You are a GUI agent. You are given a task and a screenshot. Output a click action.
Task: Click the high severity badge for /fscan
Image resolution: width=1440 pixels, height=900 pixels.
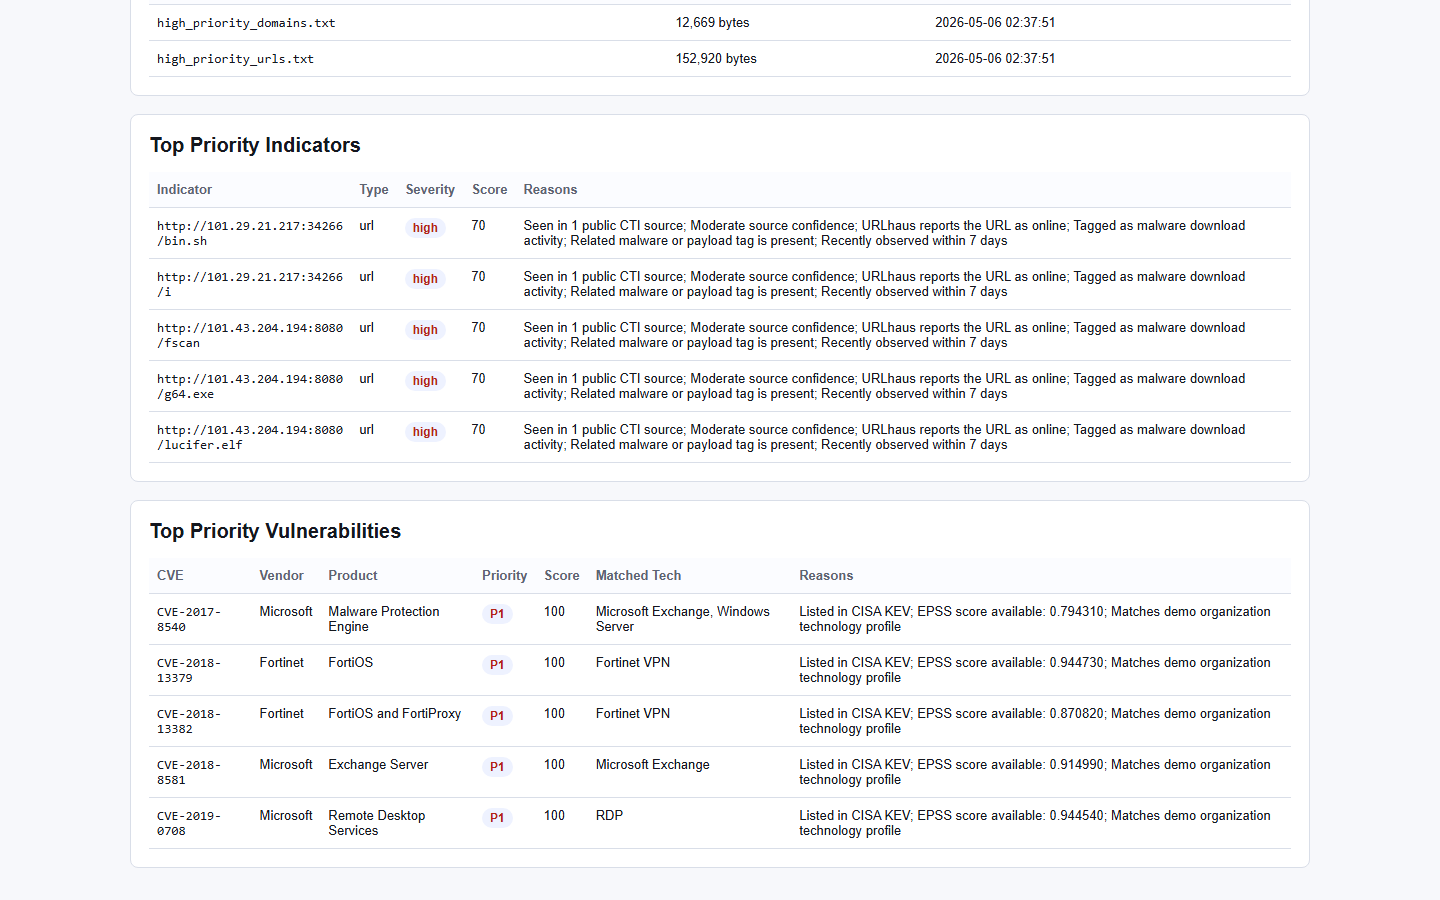click(425, 330)
